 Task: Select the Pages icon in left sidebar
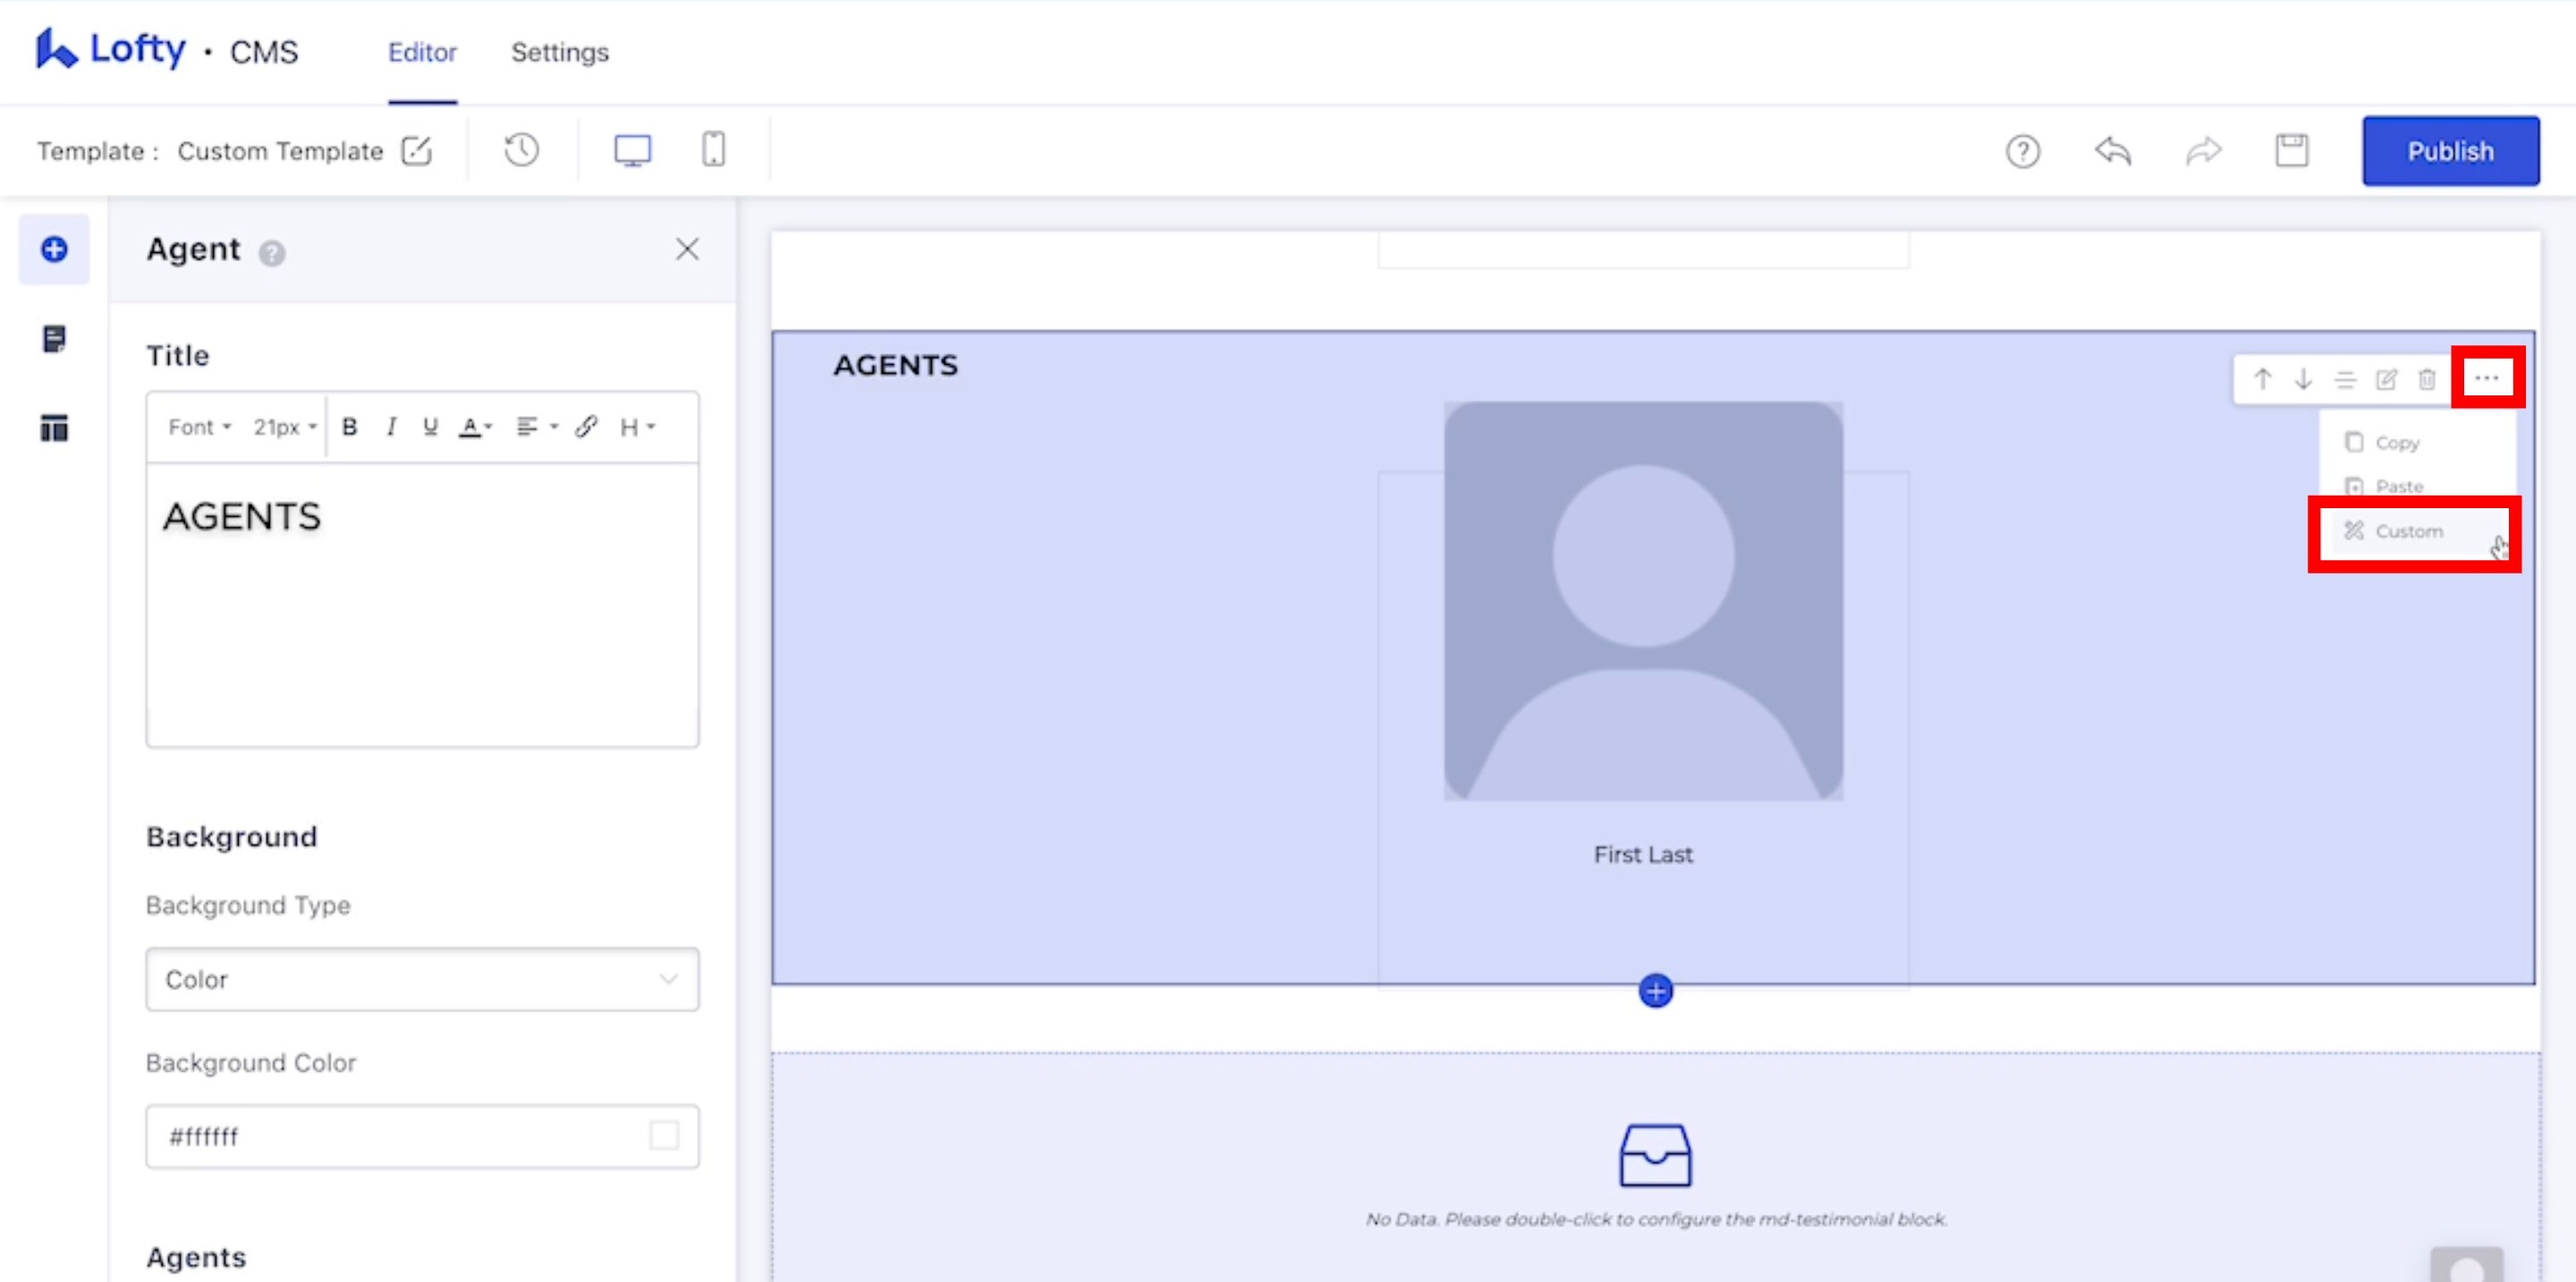coord(53,340)
